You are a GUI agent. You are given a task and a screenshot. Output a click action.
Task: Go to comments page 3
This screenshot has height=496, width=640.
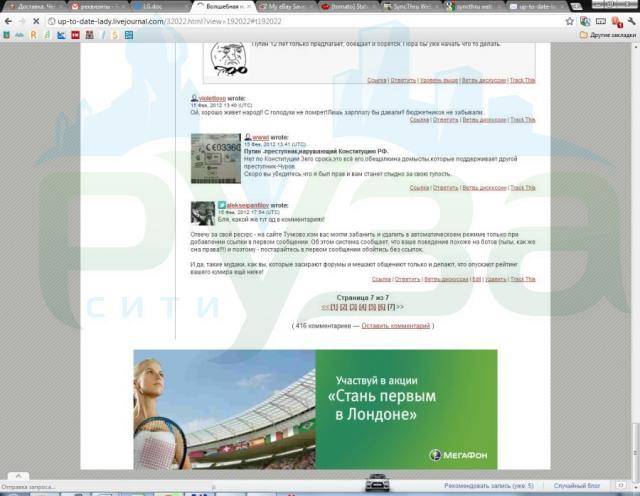(x=353, y=307)
